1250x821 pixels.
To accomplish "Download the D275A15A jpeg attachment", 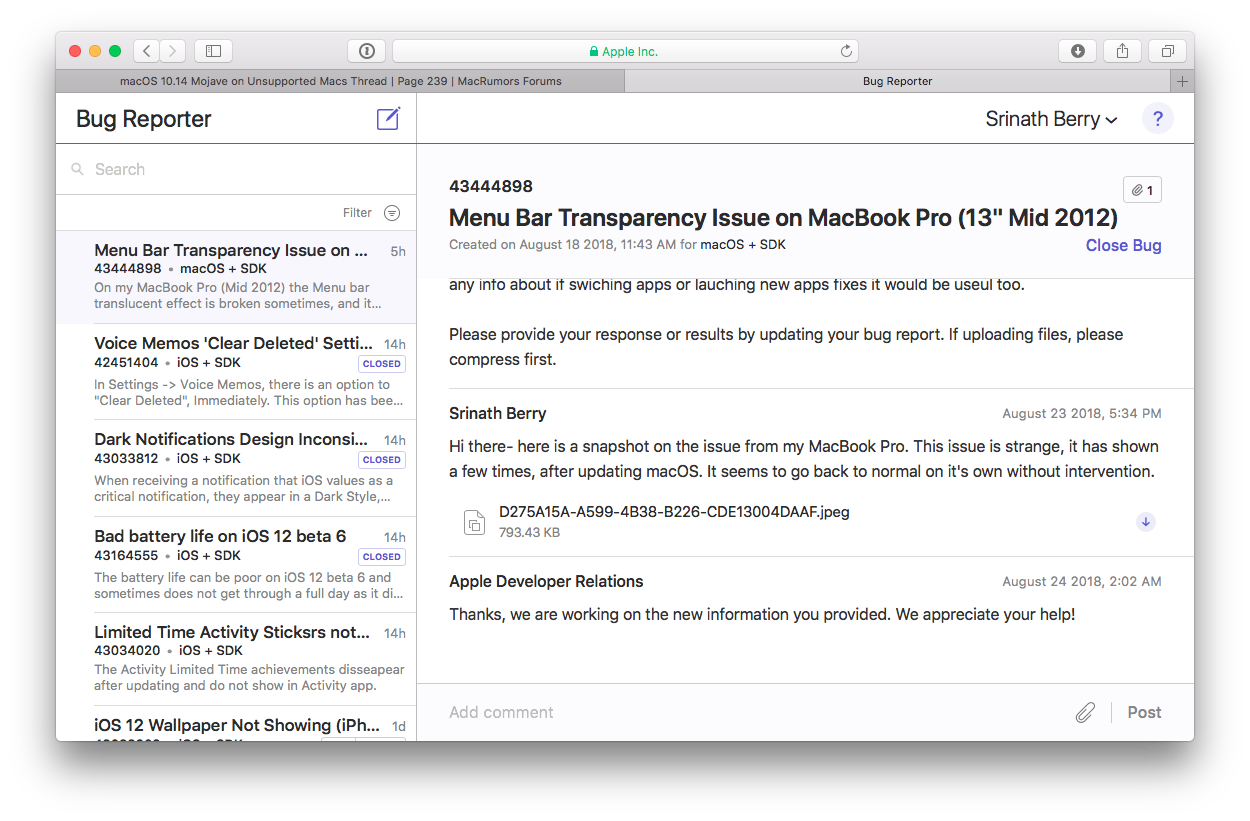I will pyautogui.click(x=1146, y=522).
